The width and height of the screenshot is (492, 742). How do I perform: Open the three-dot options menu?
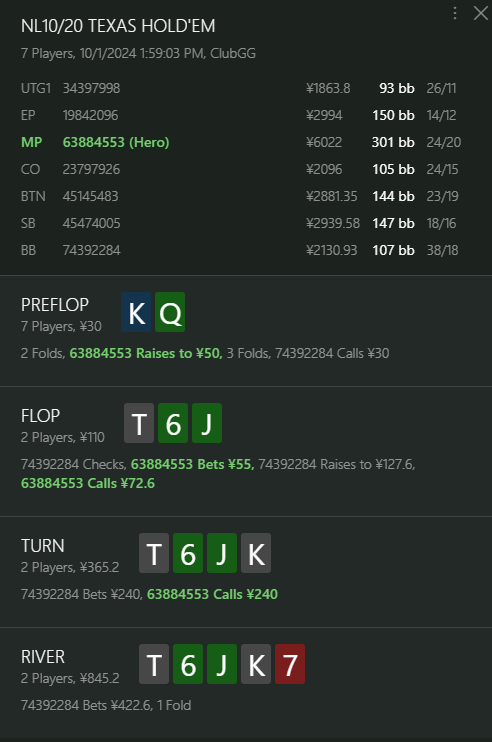click(x=455, y=13)
